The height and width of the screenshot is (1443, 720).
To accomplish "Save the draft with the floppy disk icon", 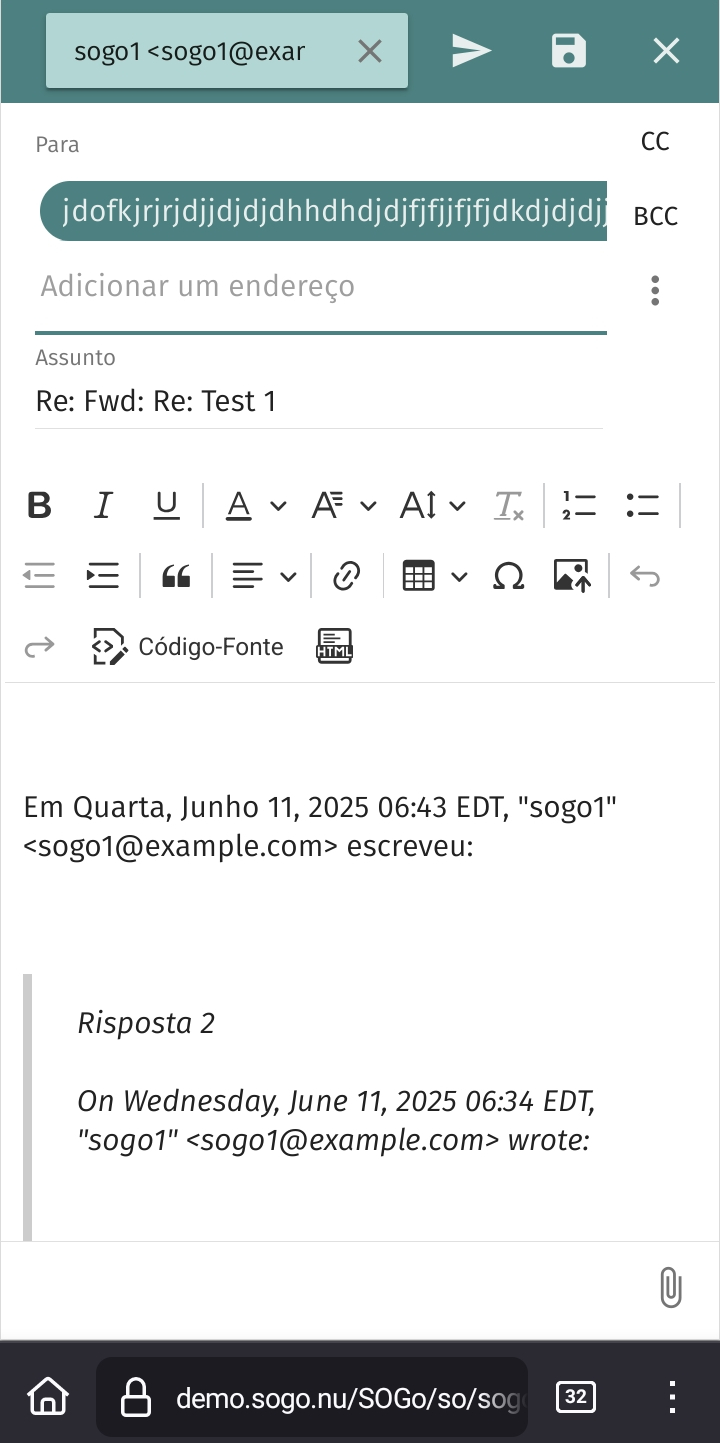I will coord(568,51).
